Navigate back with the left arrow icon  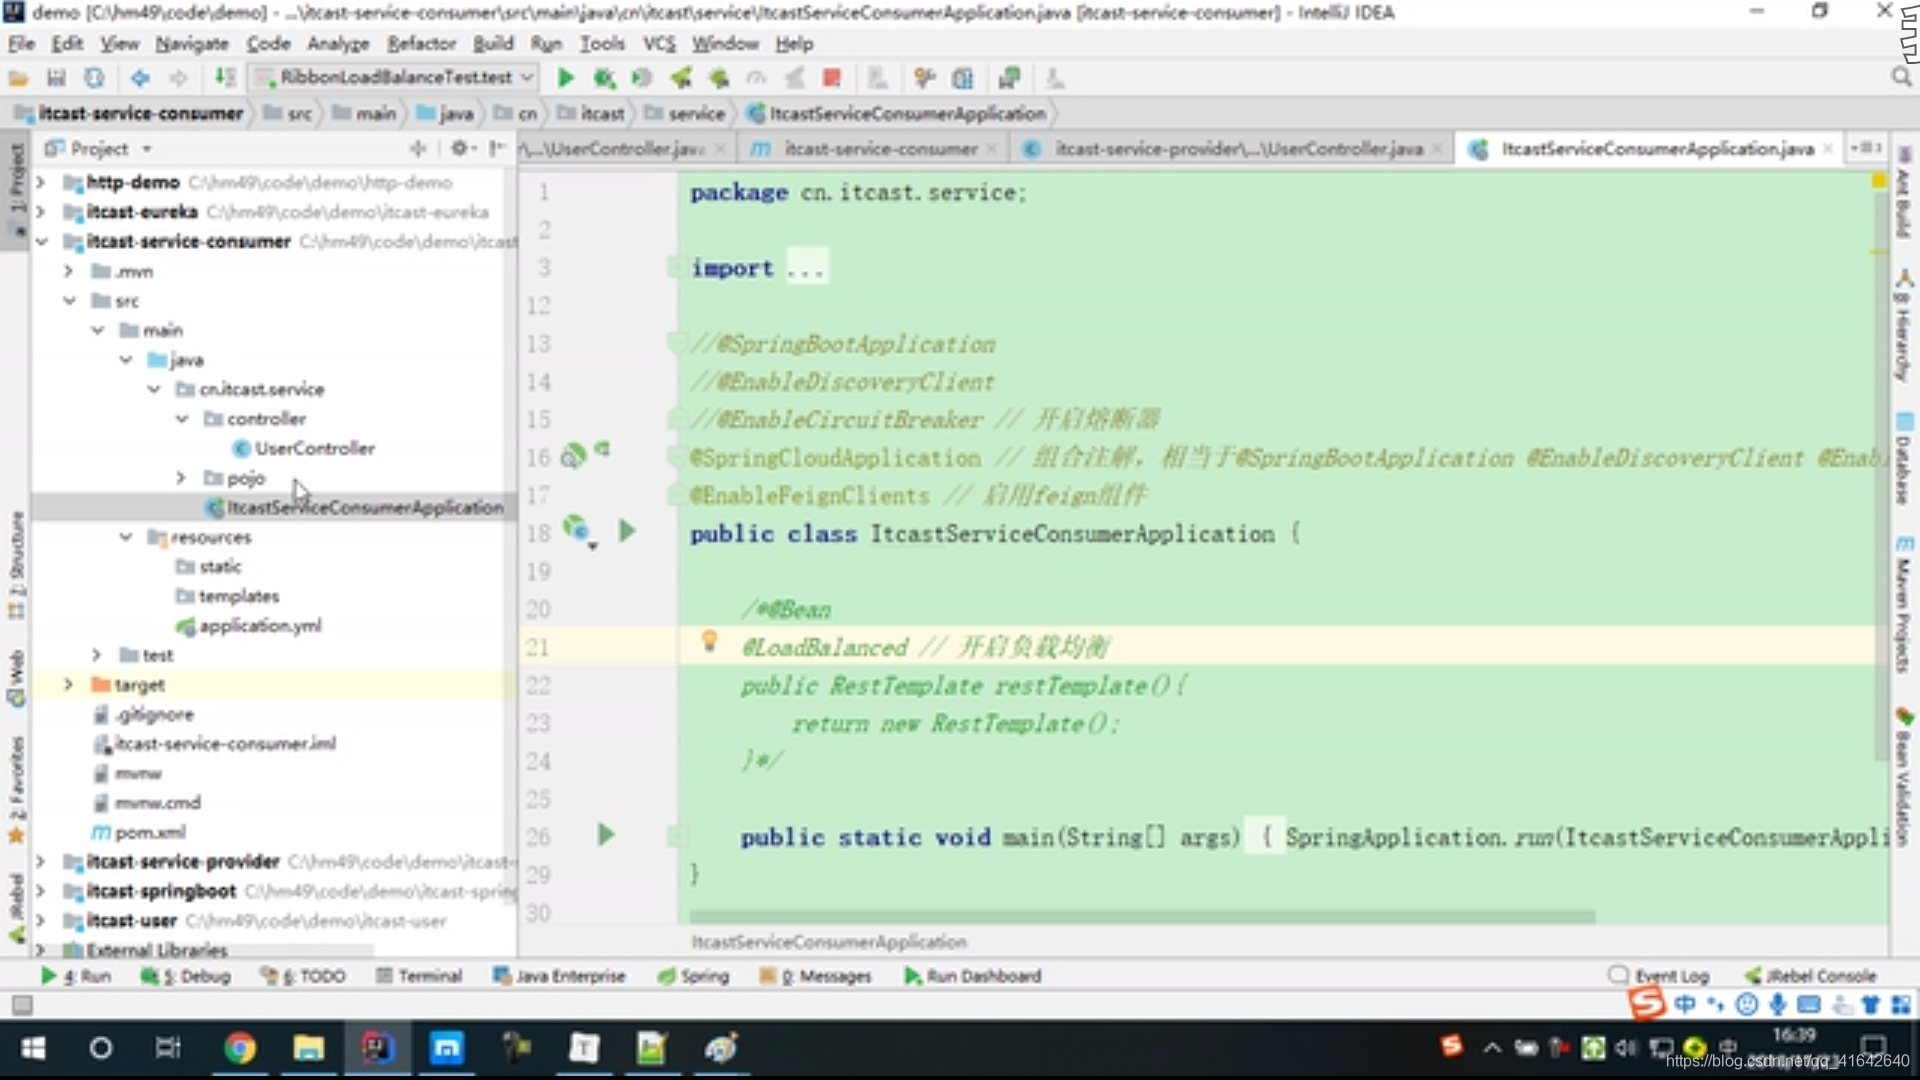[x=140, y=78]
